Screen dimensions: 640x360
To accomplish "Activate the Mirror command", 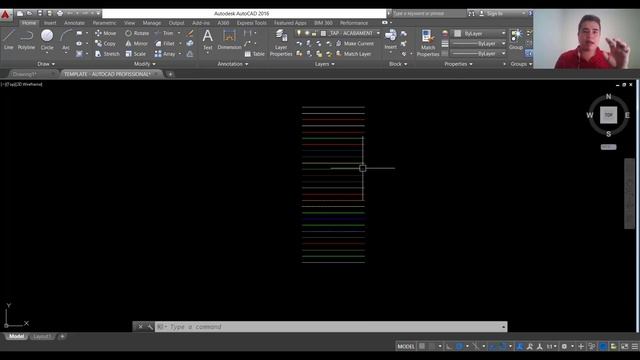I will (x=136, y=43).
